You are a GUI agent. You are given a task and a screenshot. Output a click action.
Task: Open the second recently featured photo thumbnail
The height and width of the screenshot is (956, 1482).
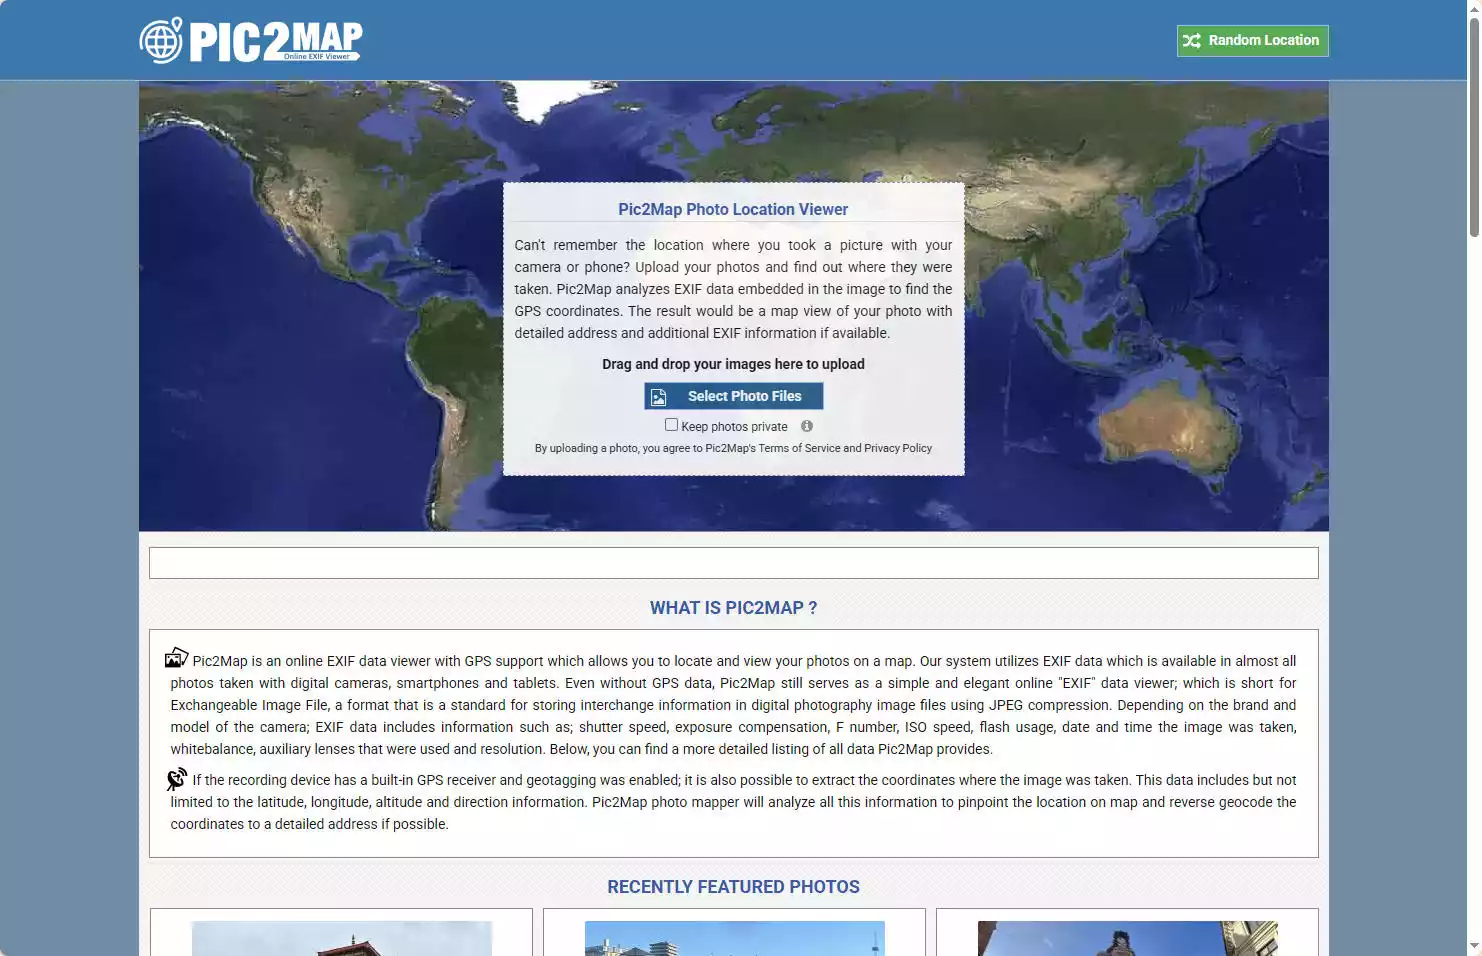click(x=734, y=938)
